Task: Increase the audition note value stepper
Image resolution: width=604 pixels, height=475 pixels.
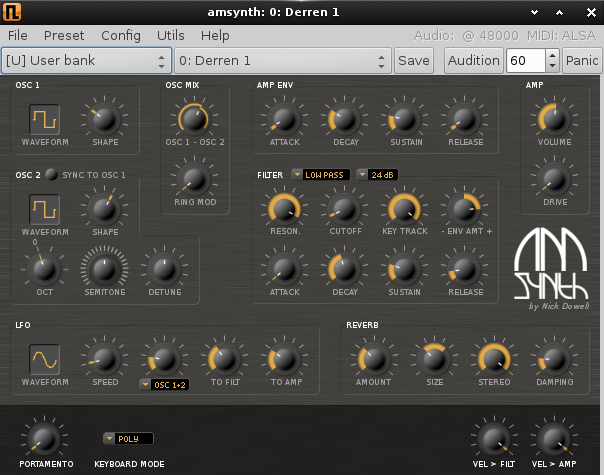Action: click(x=552, y=55)
